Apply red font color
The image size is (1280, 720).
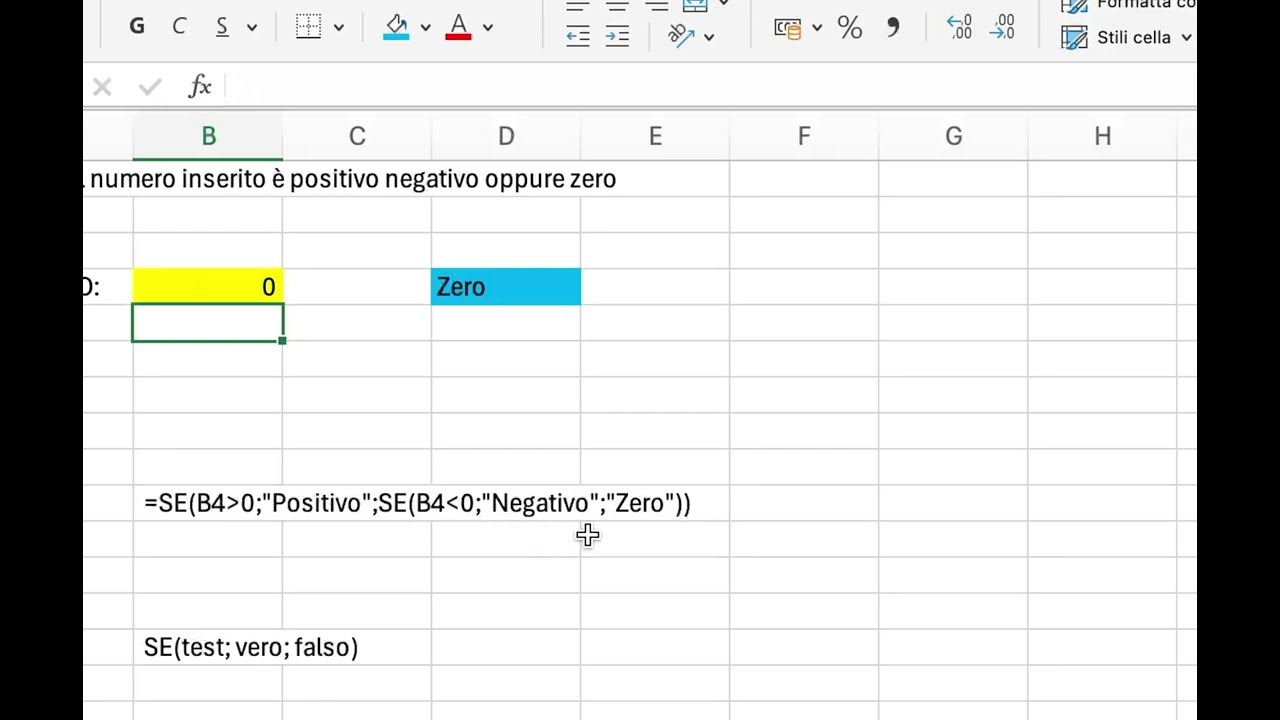459,27
